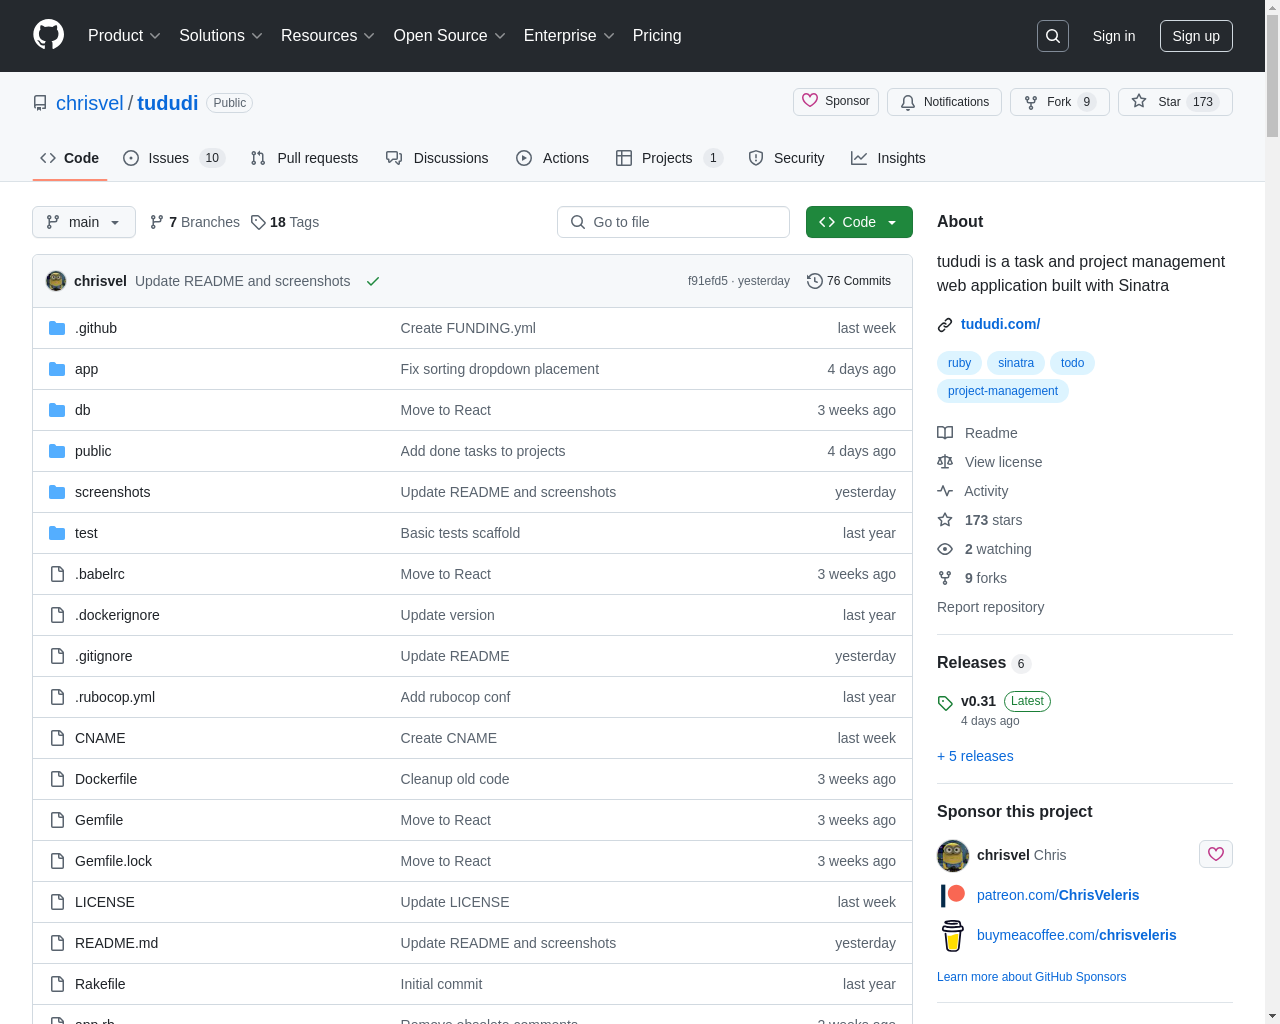Click the link icon beside tududi.com

pos(945,324)
